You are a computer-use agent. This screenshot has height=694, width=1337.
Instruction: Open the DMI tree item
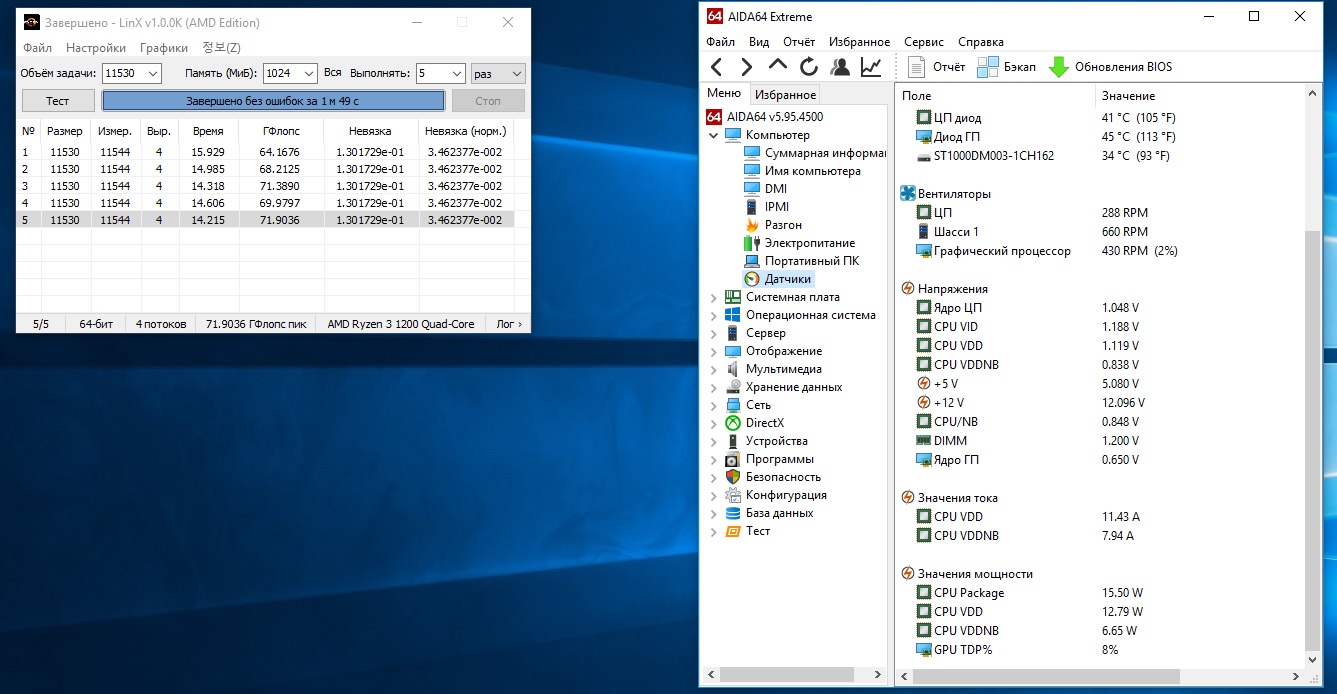pyautogui.click(x=766, y=189)
